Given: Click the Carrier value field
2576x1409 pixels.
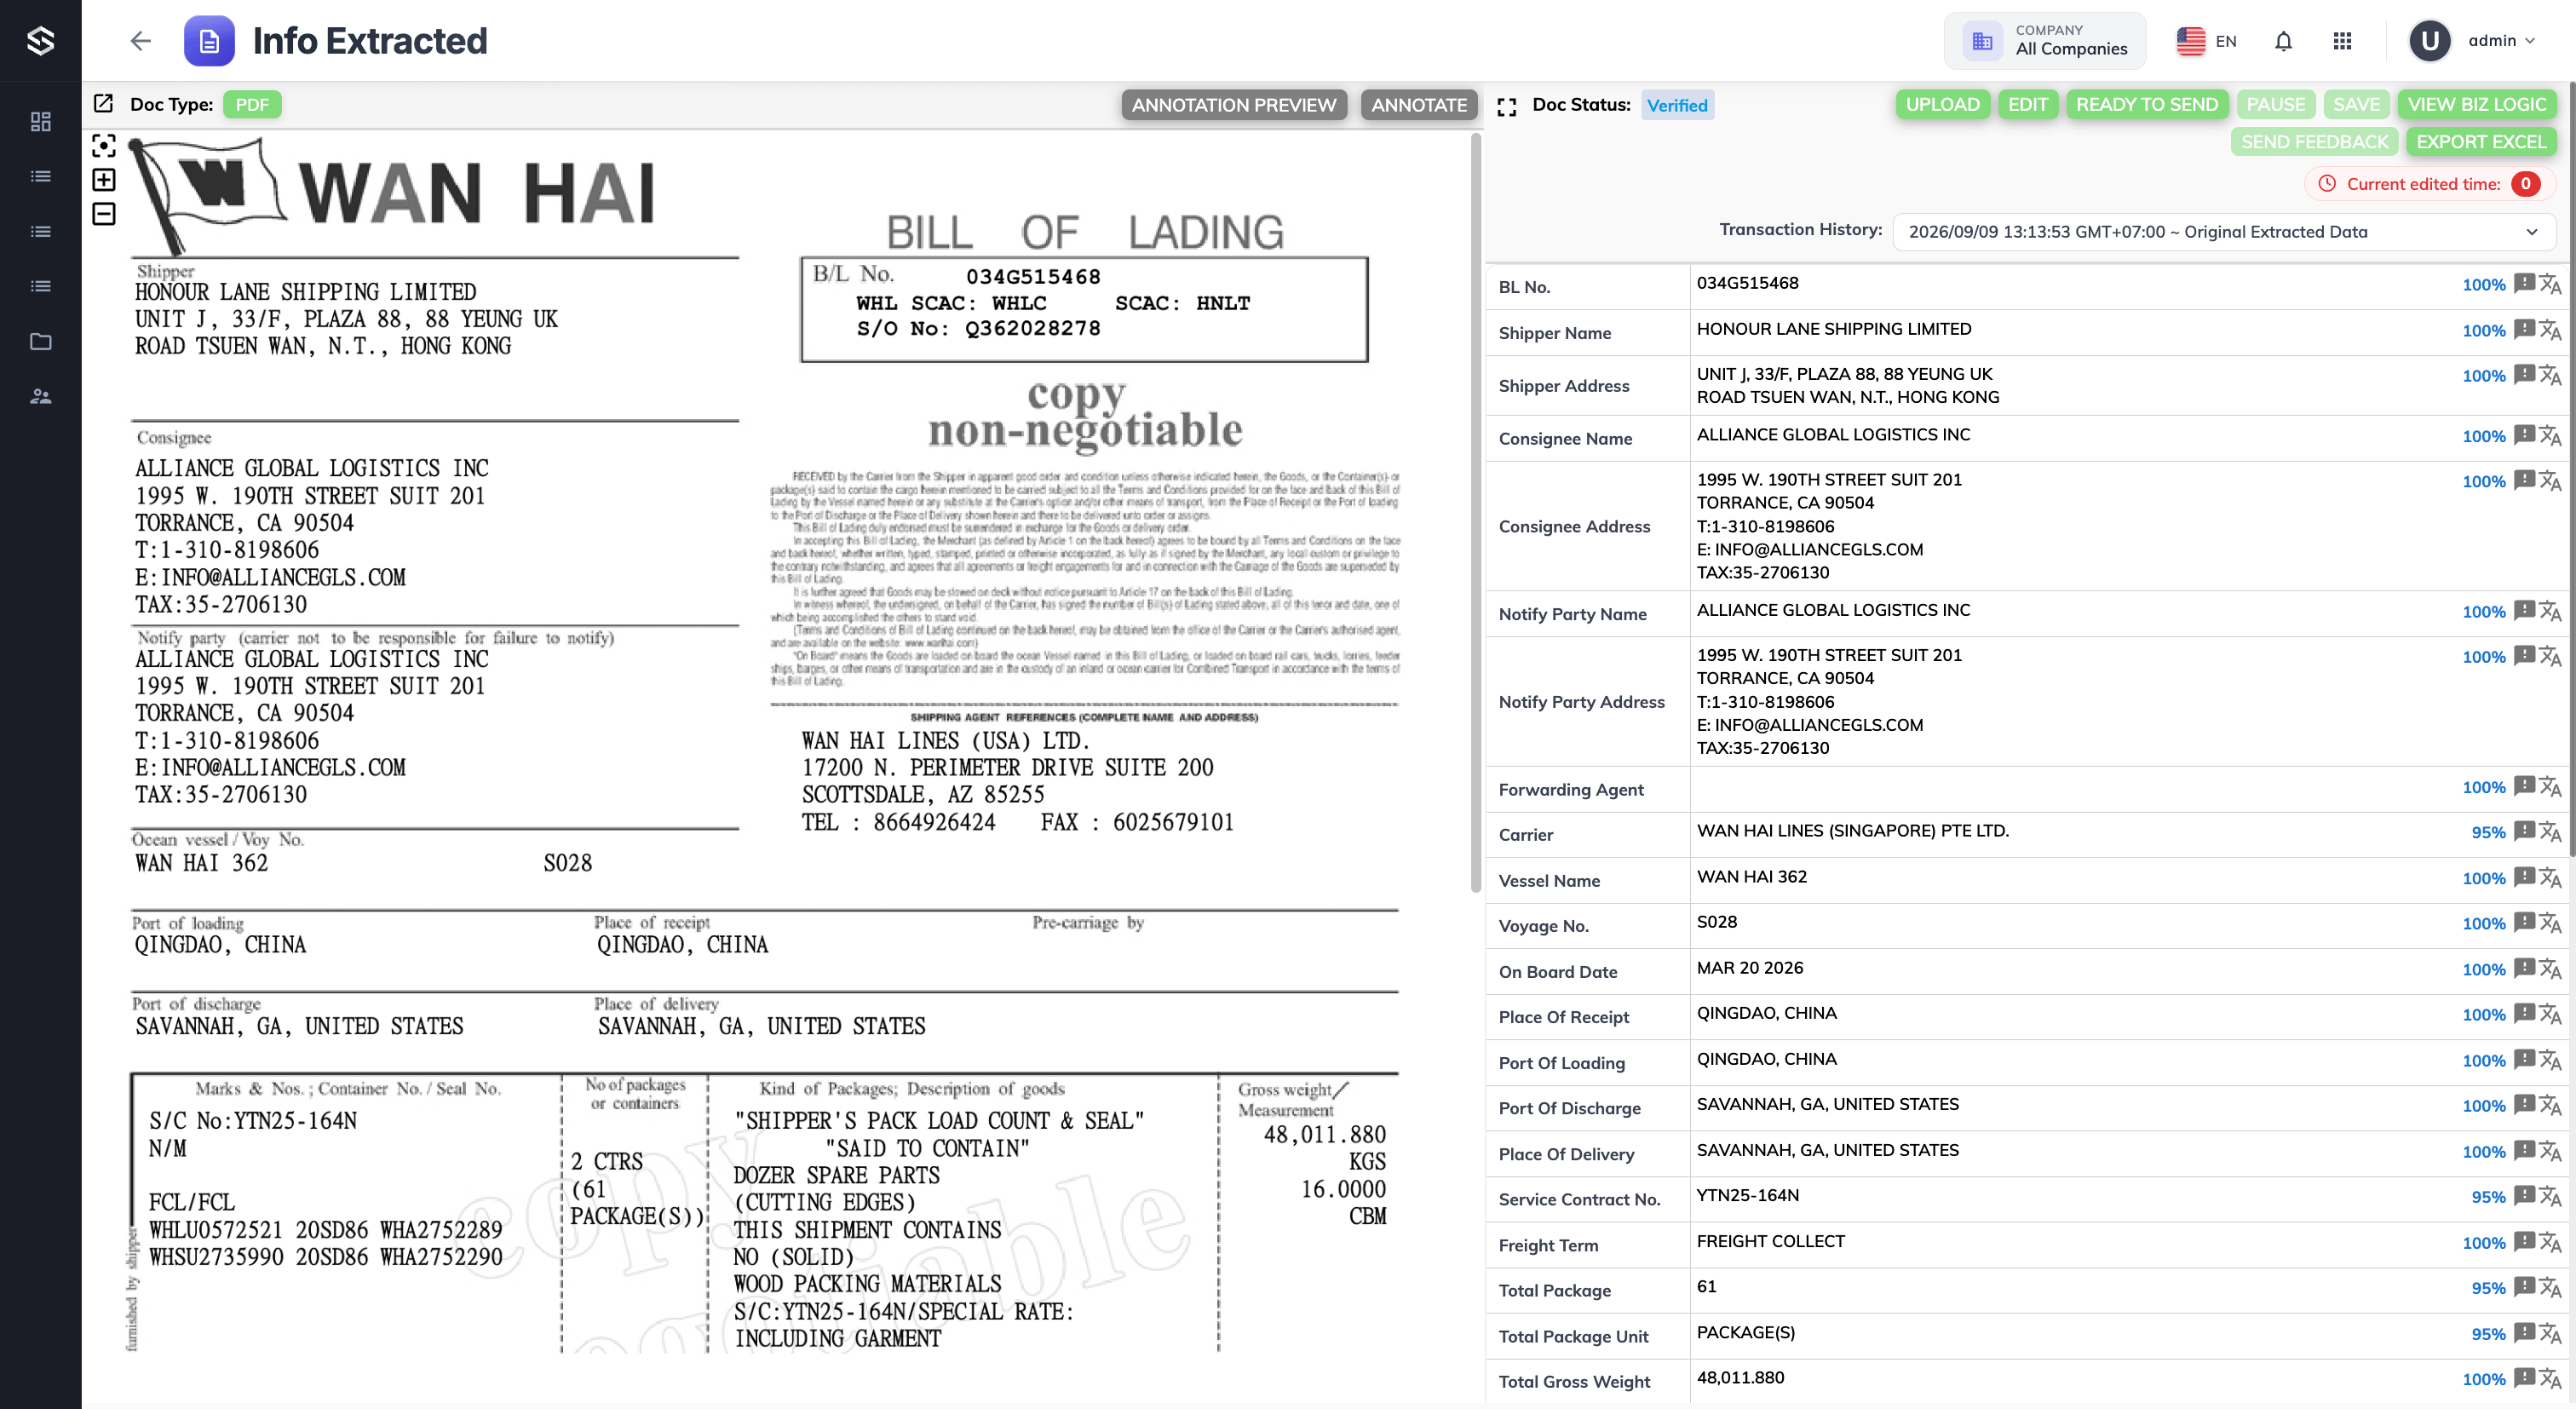Looking at the screenshot, I should [2072, 834].
